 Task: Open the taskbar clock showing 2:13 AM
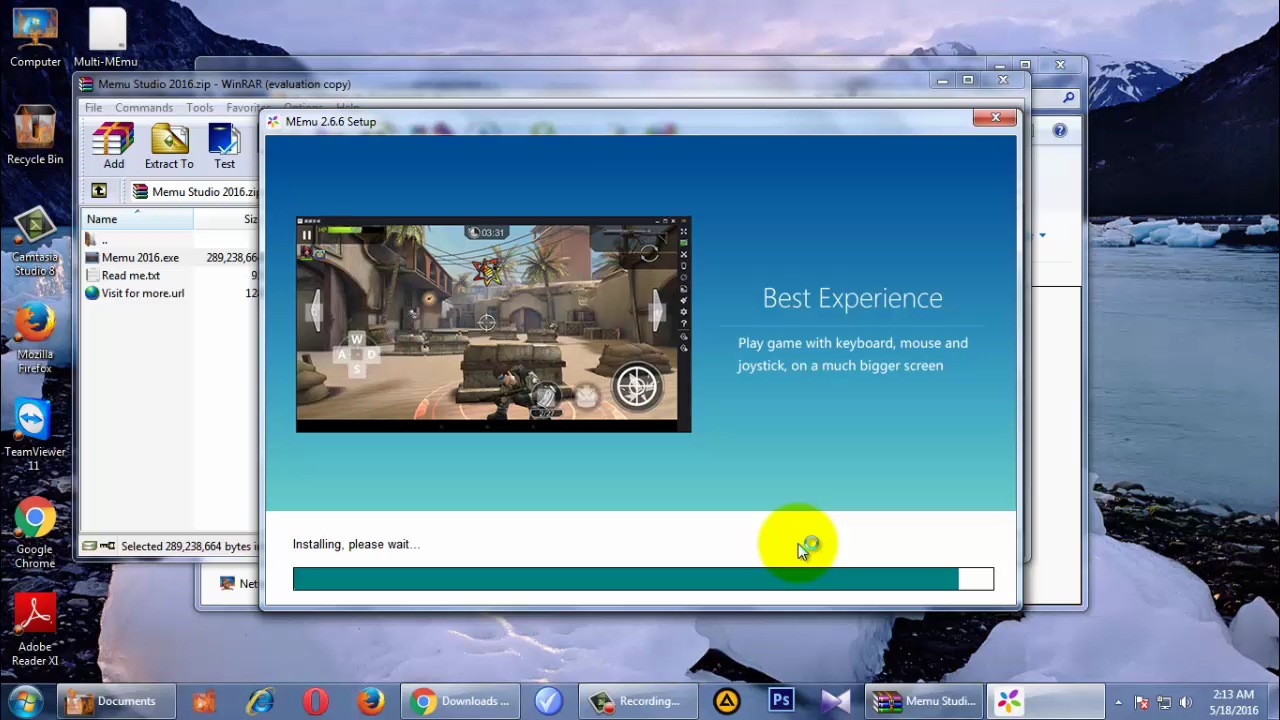click(x=1233, y=702)
